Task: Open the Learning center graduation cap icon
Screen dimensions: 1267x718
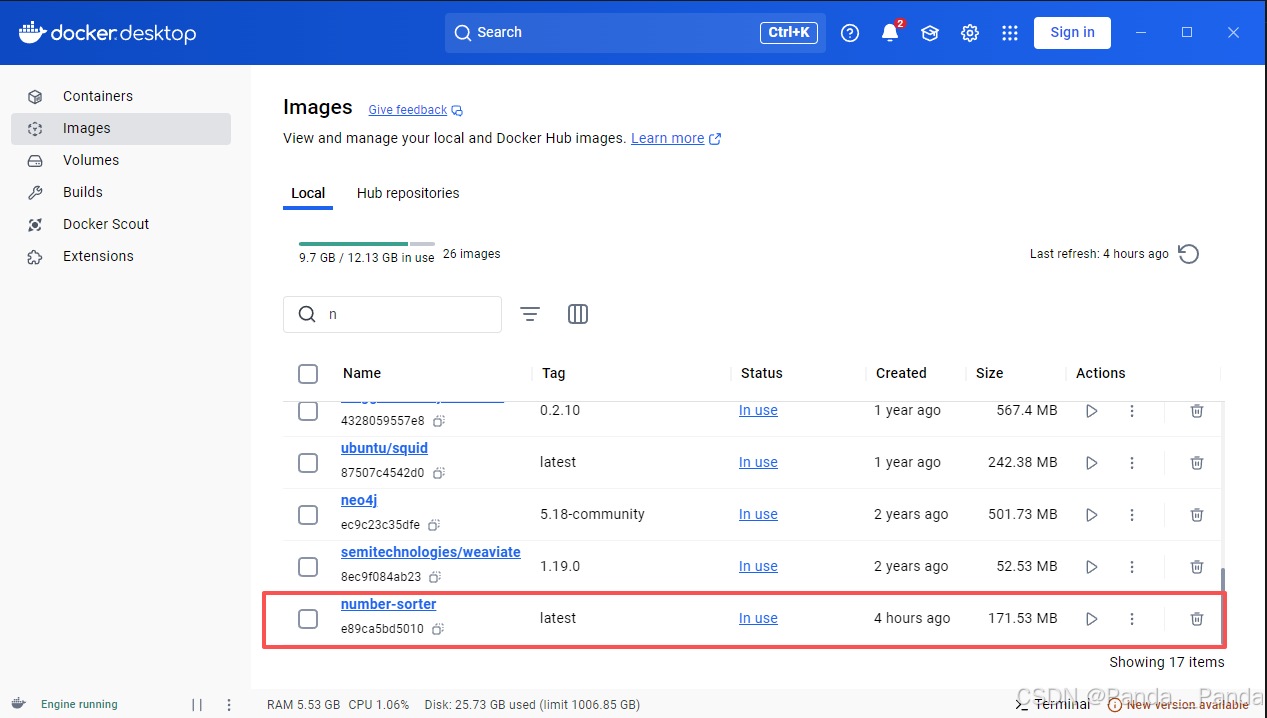Action: pyautogui.click(x=930, y=33)
